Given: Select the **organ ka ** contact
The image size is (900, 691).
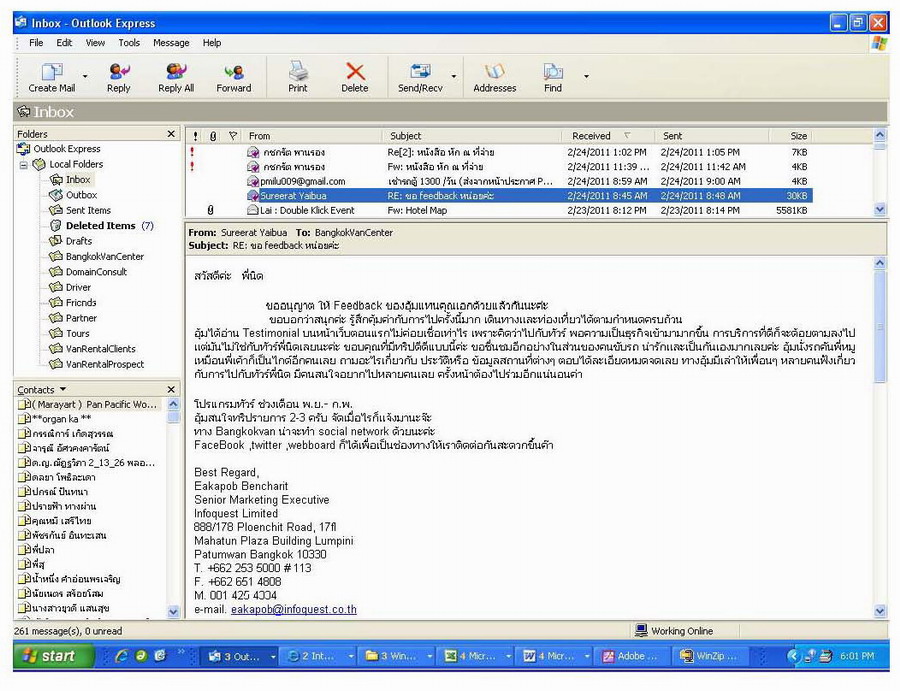Looking at the screenshot, I should pyautogui.click(x=55, y=419).
